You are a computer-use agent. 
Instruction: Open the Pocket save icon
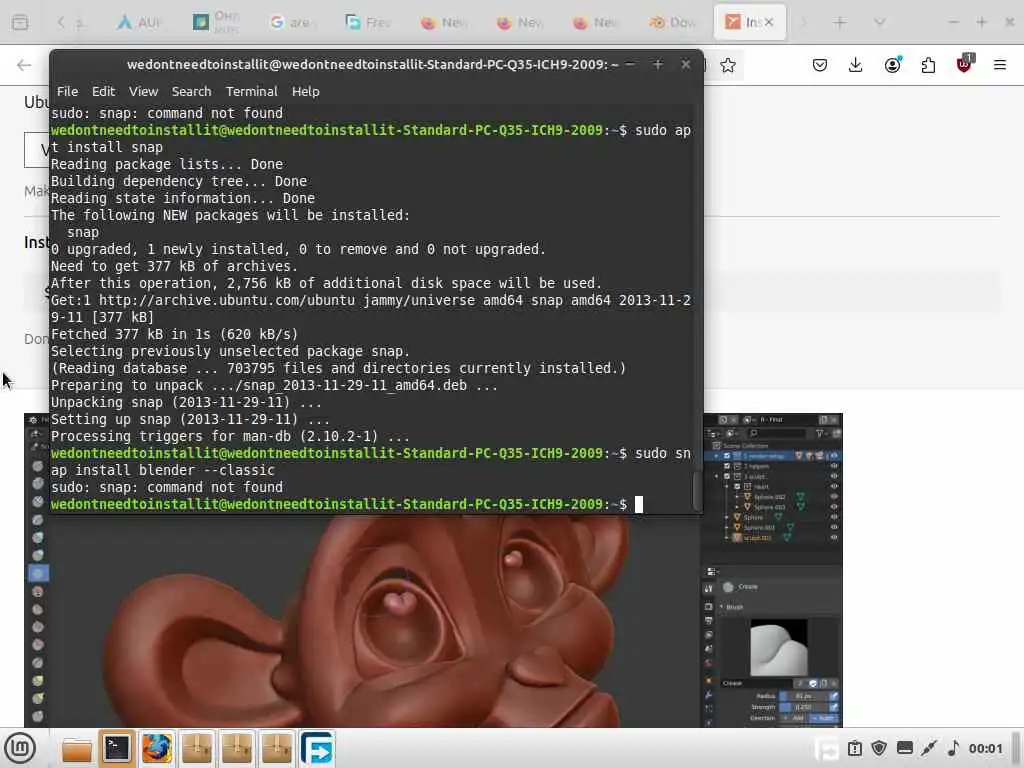pyautogui.click(x=820, y=65)
